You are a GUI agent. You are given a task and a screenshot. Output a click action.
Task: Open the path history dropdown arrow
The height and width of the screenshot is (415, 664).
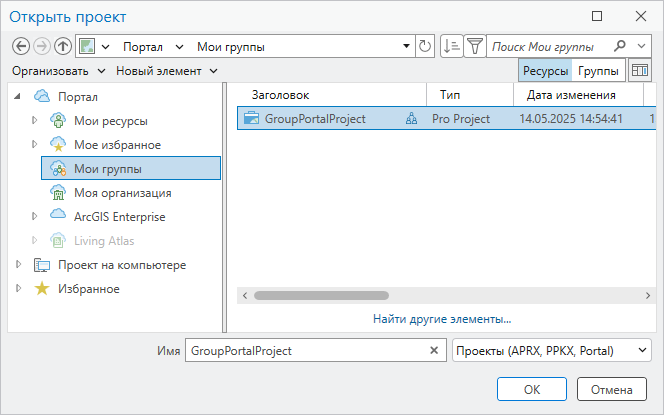[x=407, y=46]
